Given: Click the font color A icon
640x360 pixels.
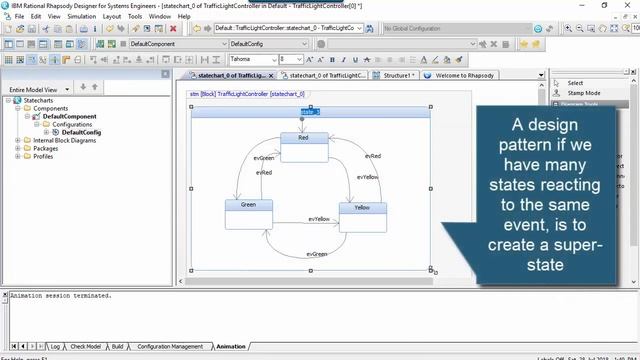Looking at the screenshot, I should point(424,60).
